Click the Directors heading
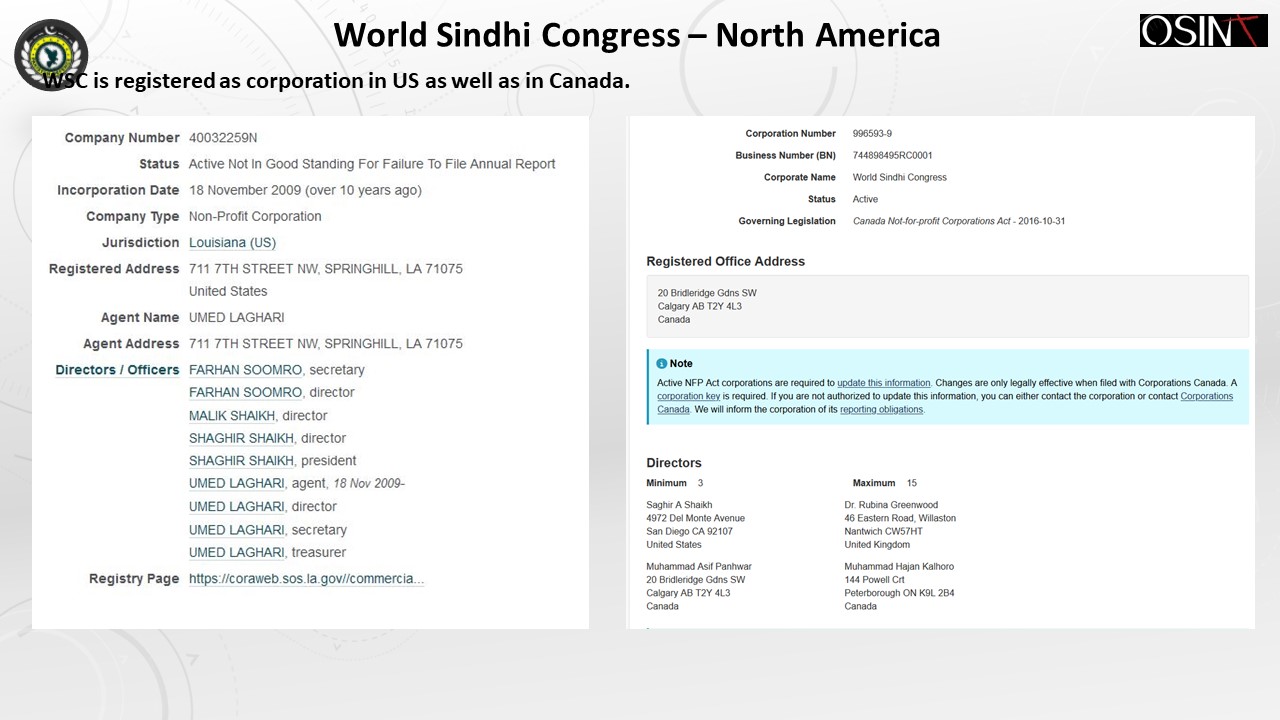Screen dimensions: 1280x720 pyautogui.click(x=674, y=463)
